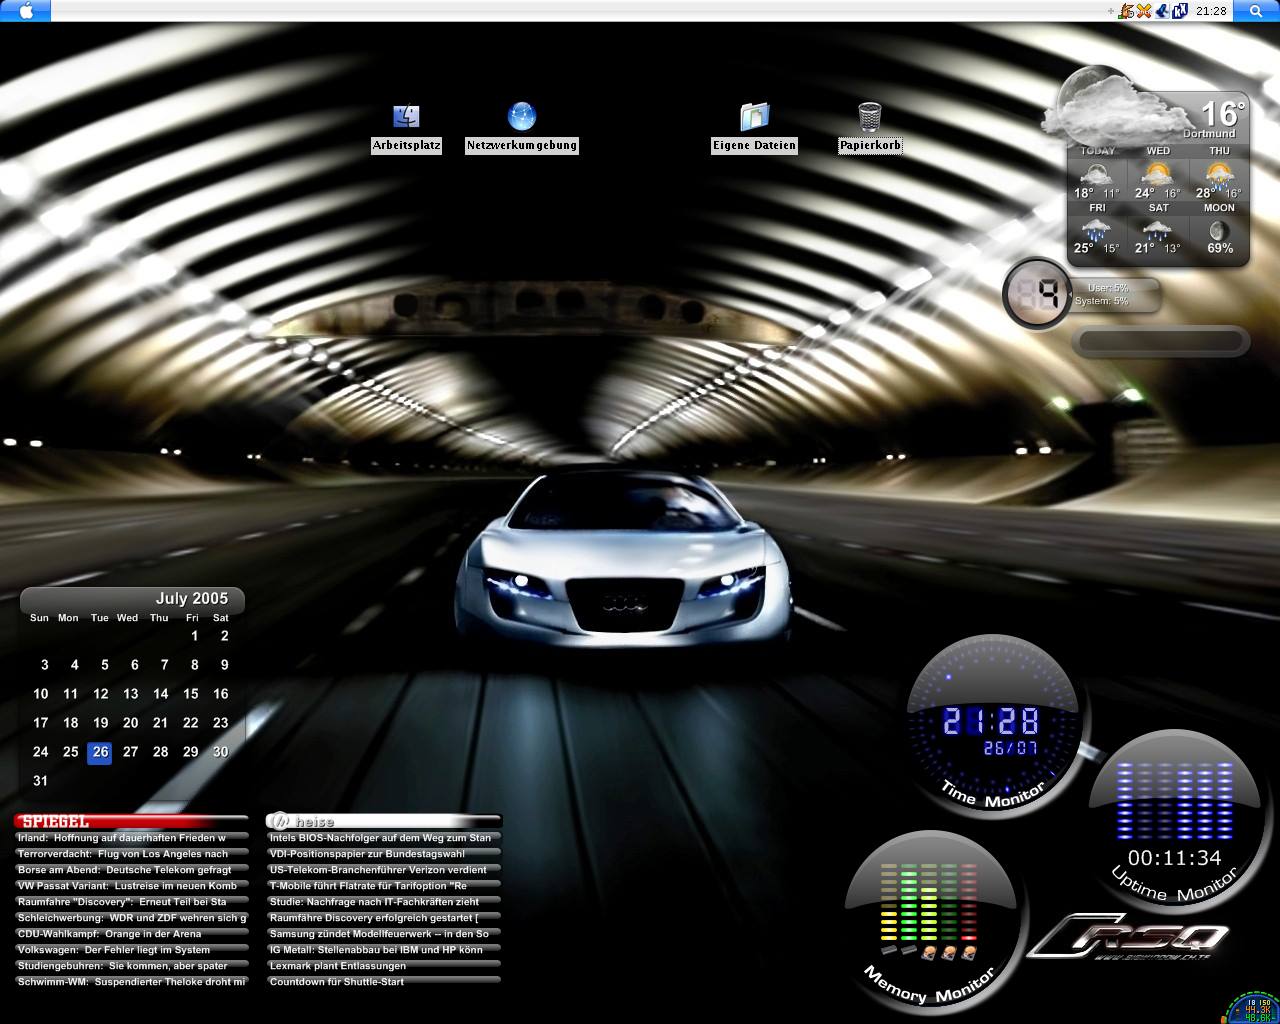Click the RSQ logo widget
Screen dimensions: 1280x1024
pos(1128,940)
